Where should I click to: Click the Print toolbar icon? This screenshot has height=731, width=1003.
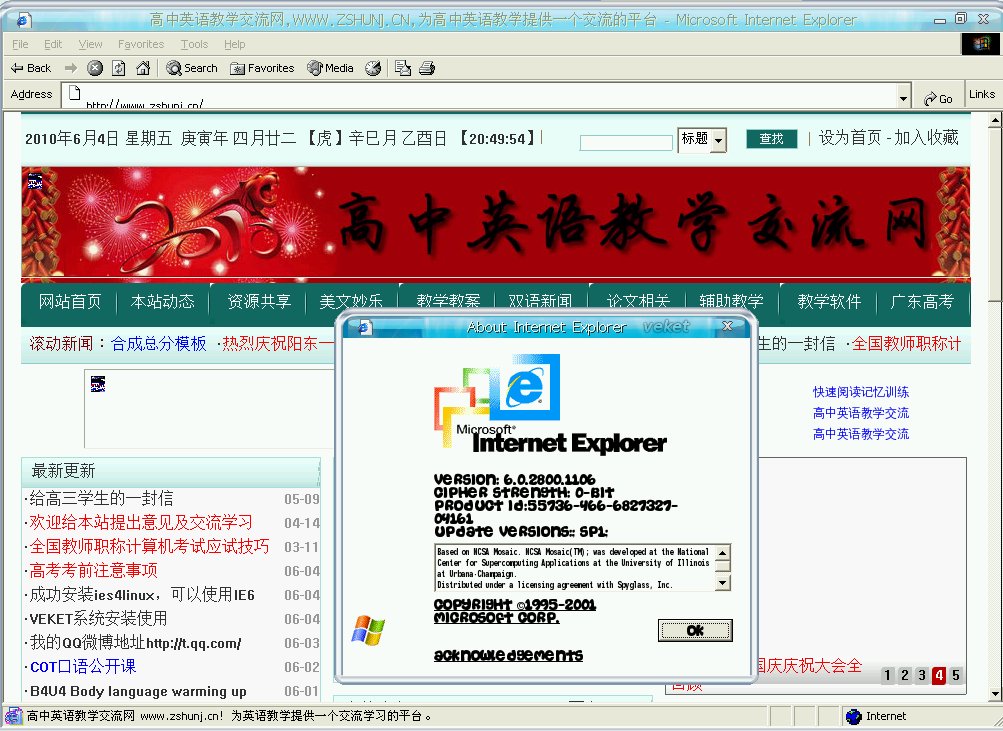[x=427, y=68]
